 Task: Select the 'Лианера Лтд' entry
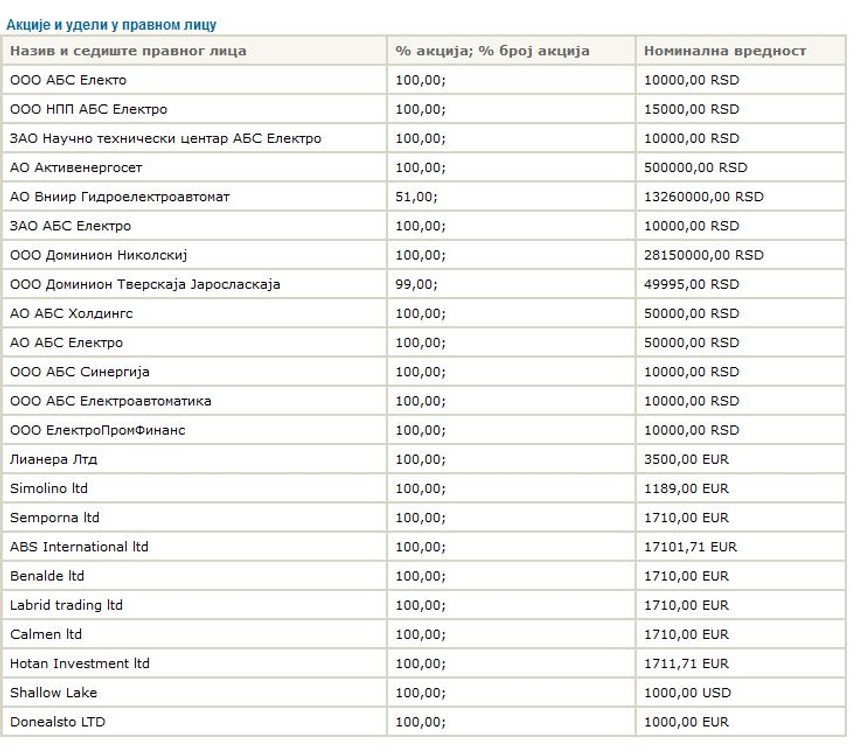coord(53,460)
